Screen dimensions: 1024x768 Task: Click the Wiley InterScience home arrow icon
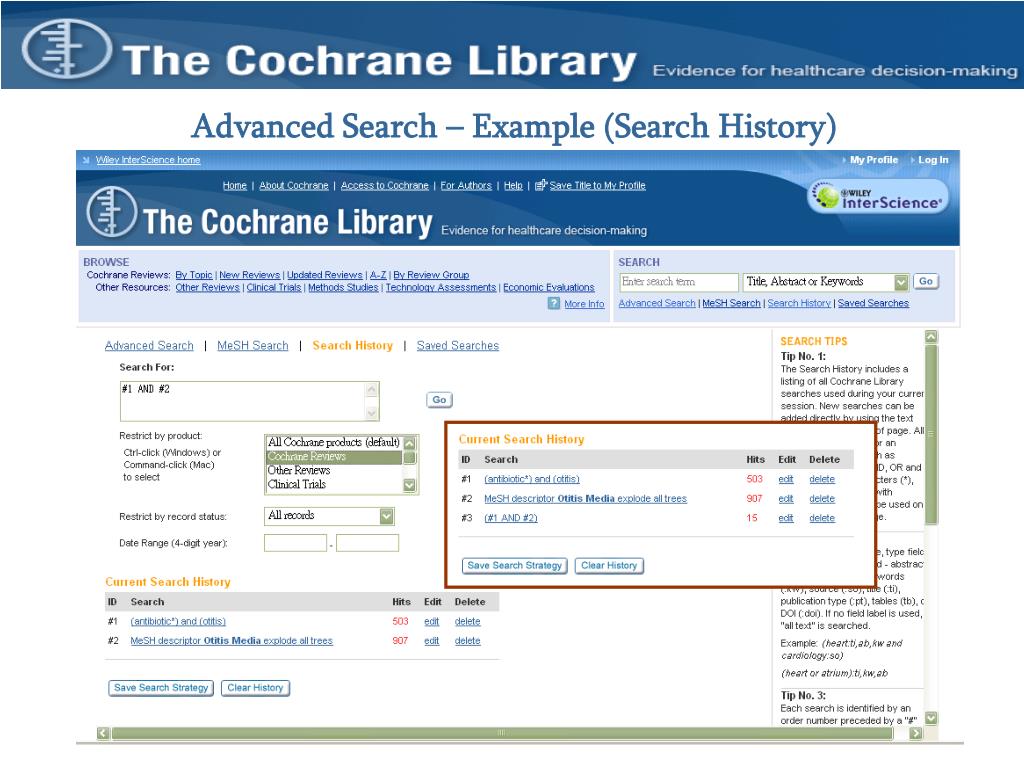click(86, 160)
